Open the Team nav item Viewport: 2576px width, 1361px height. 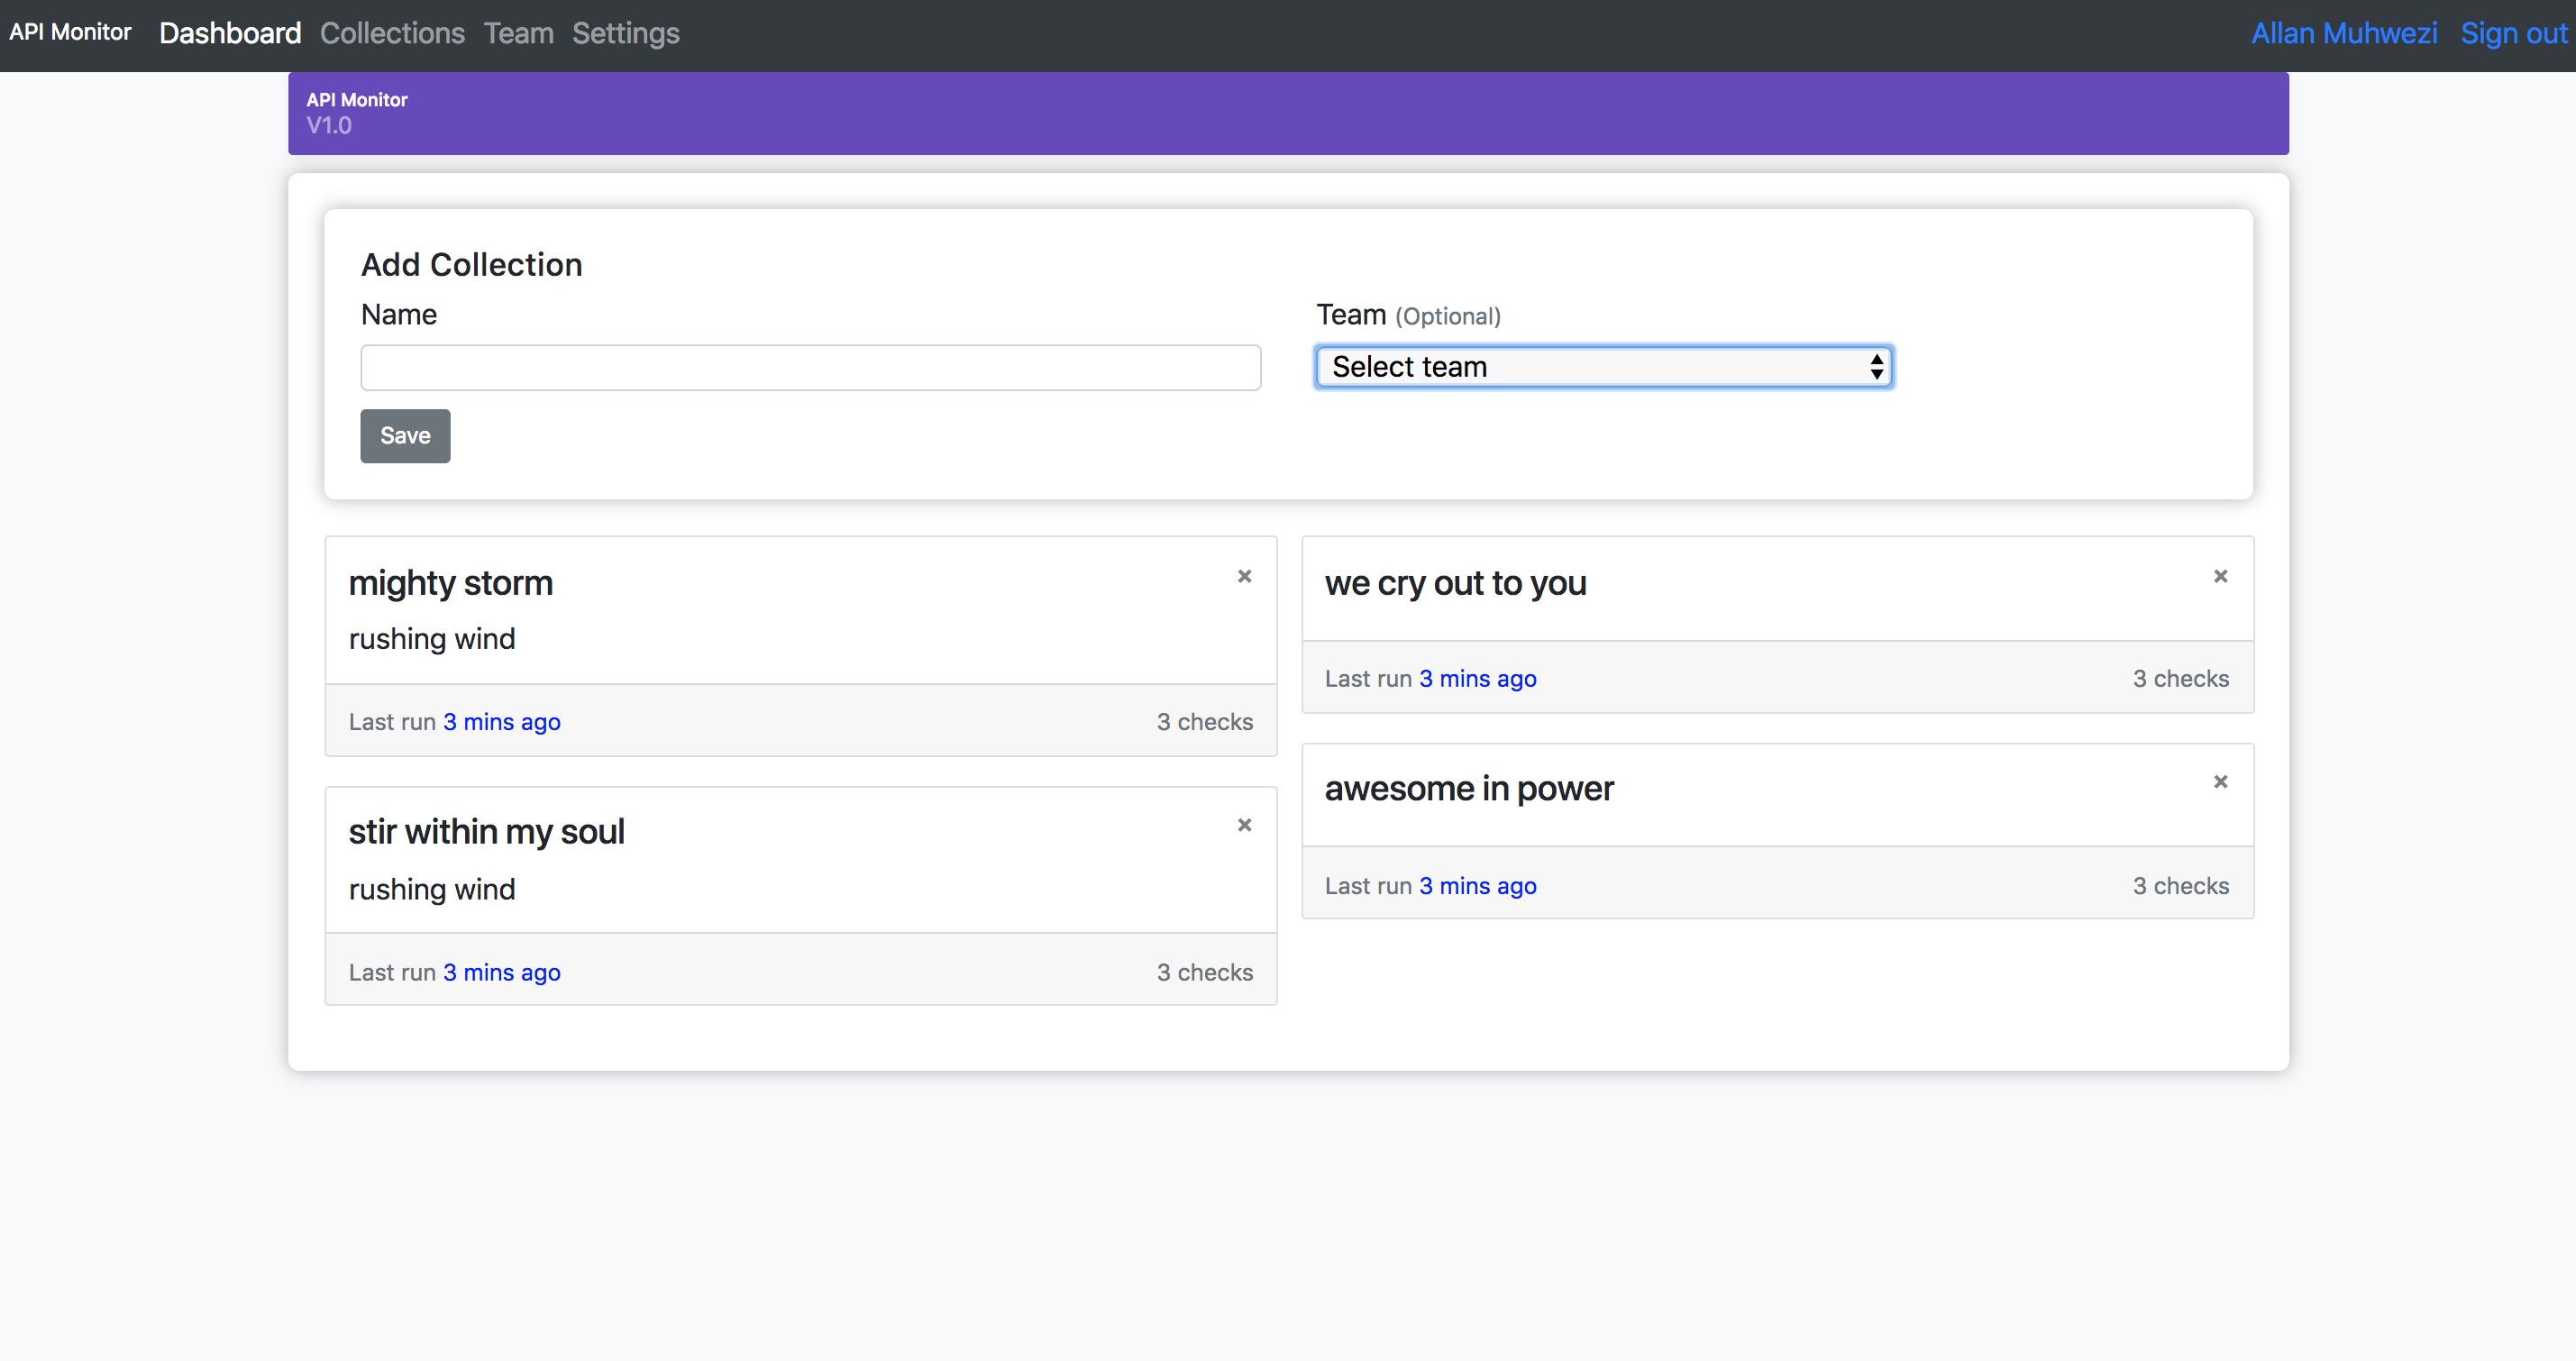point(518,33)
